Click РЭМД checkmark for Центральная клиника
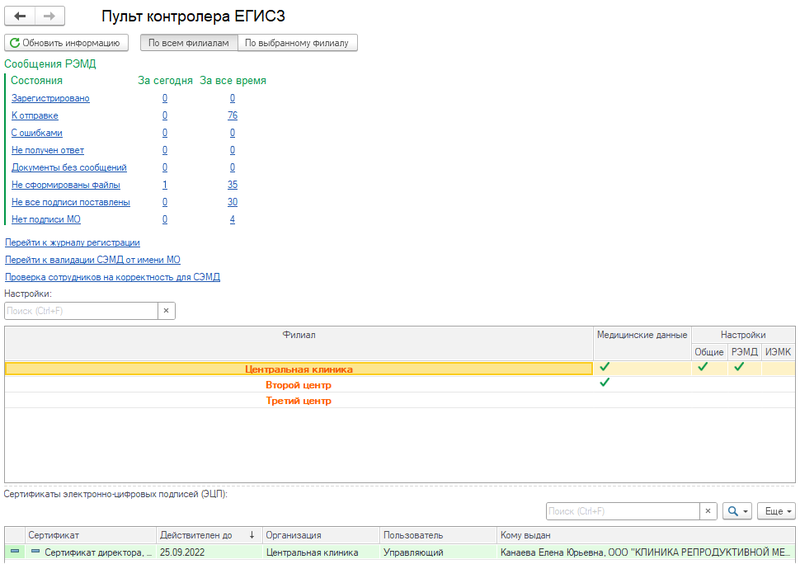This screenshot has height=564, width=800. 739,366
